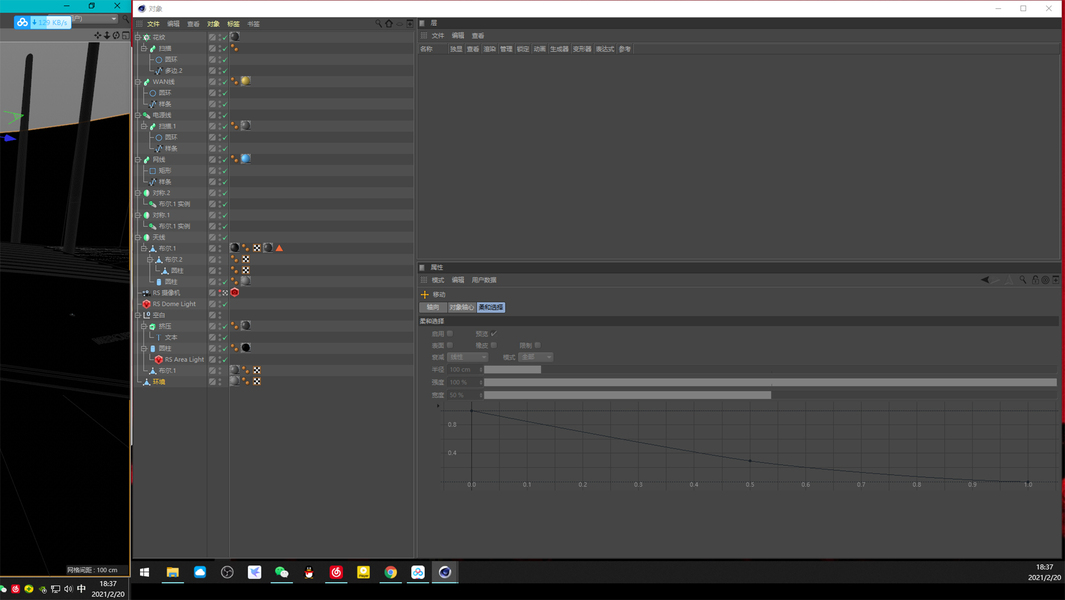Click the 表达式 column header in Layer panel
The width and height of the screenshot is (1065, 600).
click(604, 49)
